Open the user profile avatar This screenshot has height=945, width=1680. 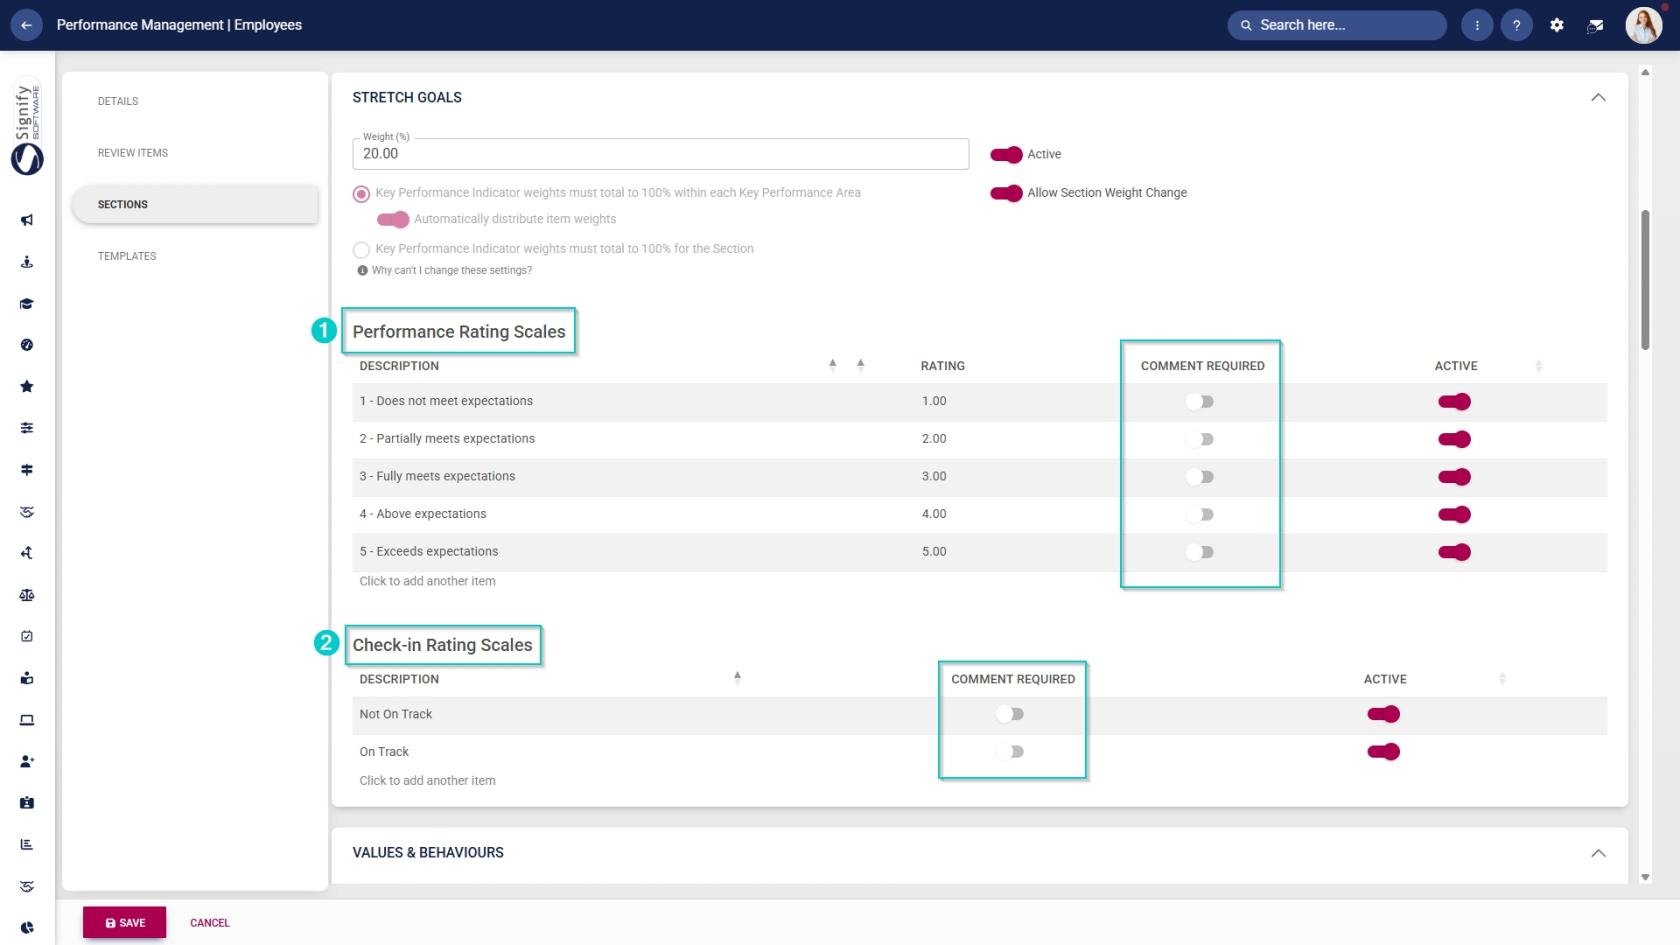click(x=1643, y=25)
